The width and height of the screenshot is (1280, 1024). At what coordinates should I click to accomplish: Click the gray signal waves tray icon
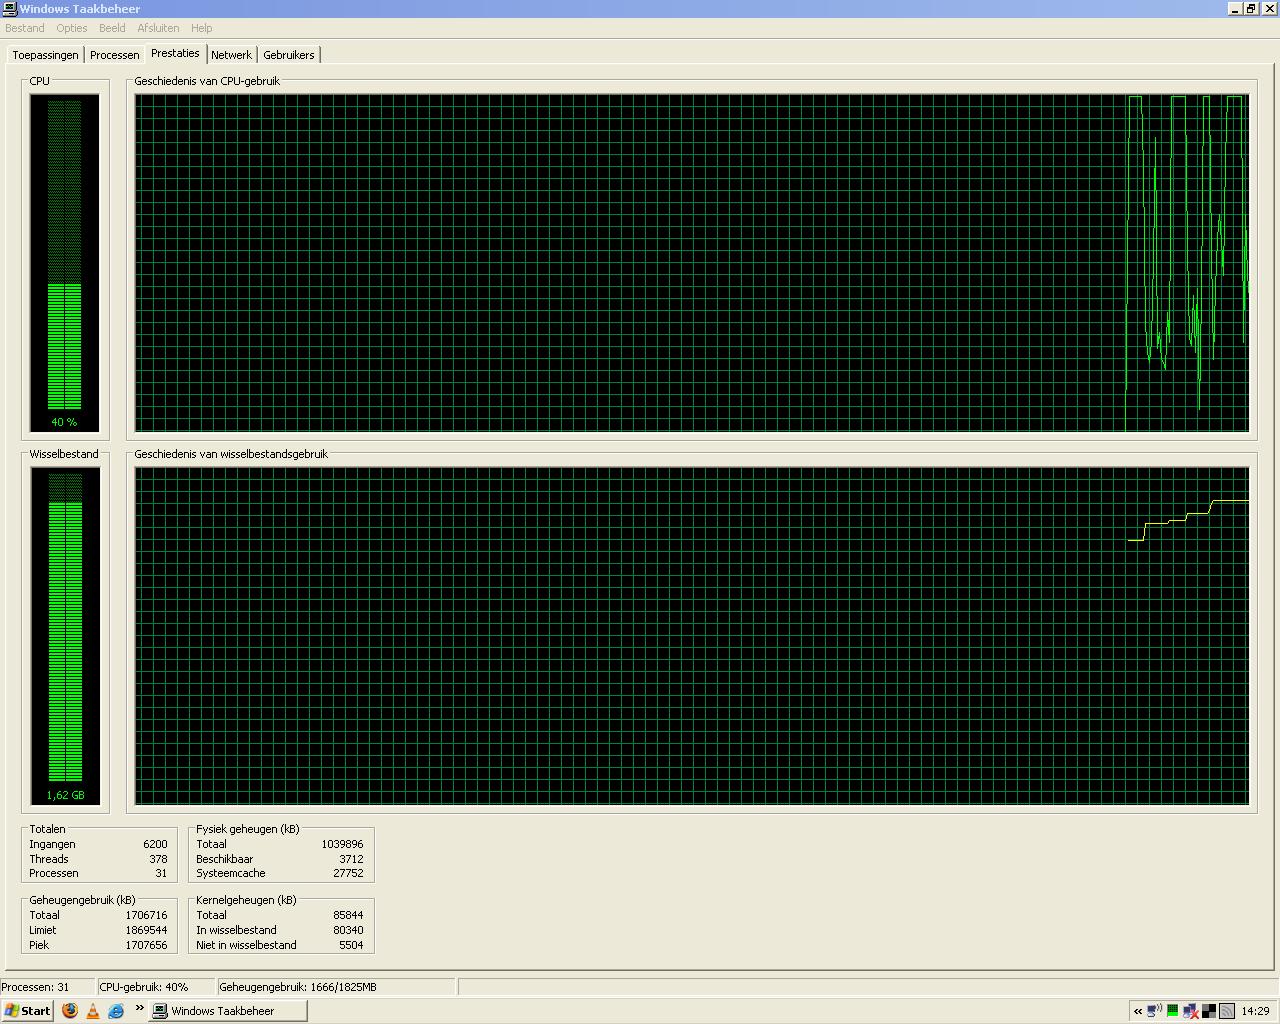pos(1227,1011)
